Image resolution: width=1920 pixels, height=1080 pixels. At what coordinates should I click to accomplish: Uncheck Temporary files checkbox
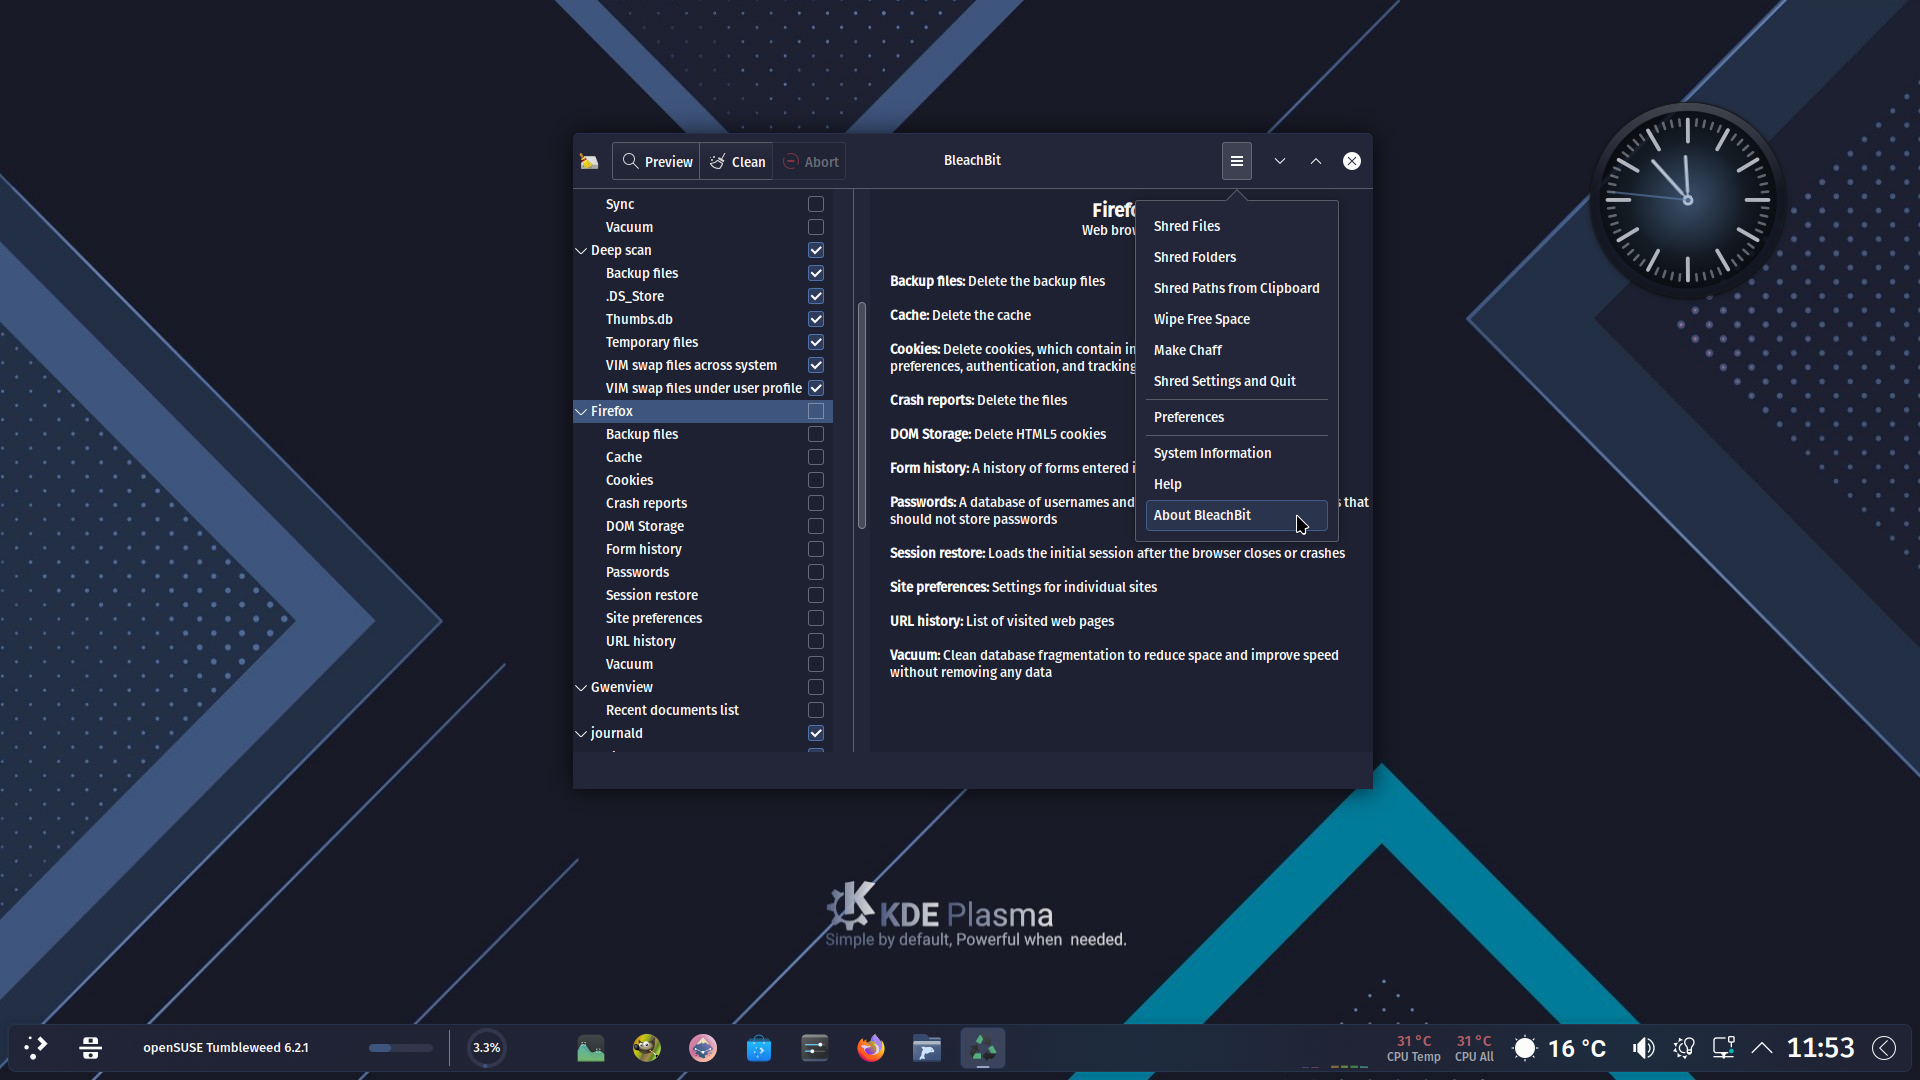click(816, 342)
